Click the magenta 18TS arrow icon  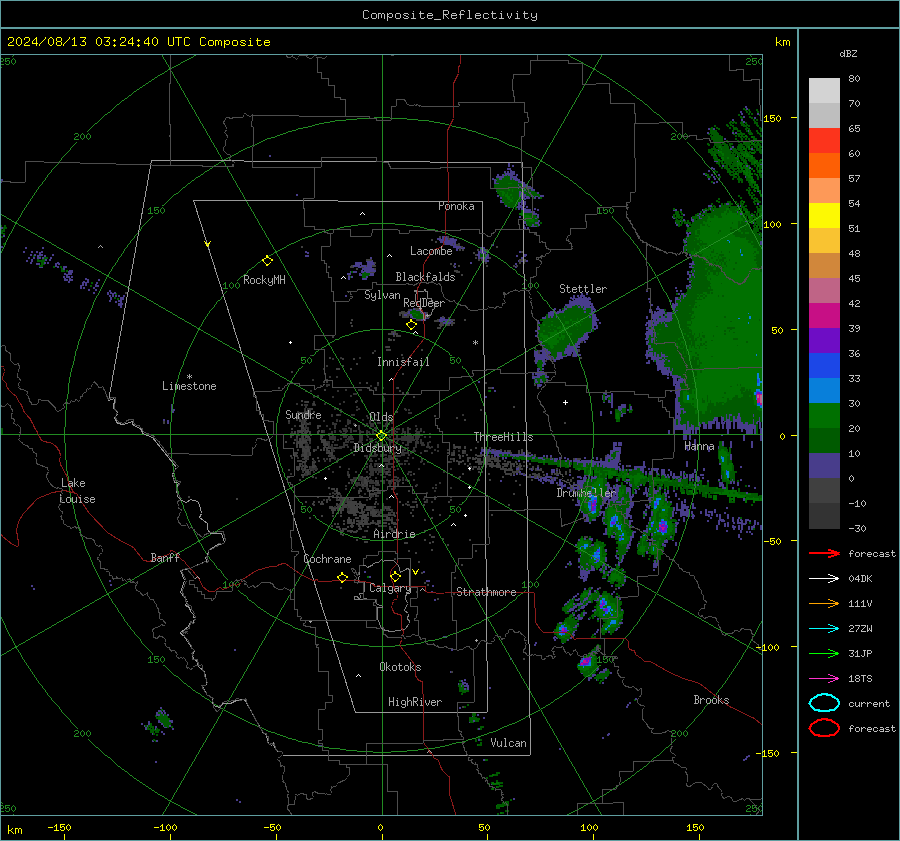824,679
